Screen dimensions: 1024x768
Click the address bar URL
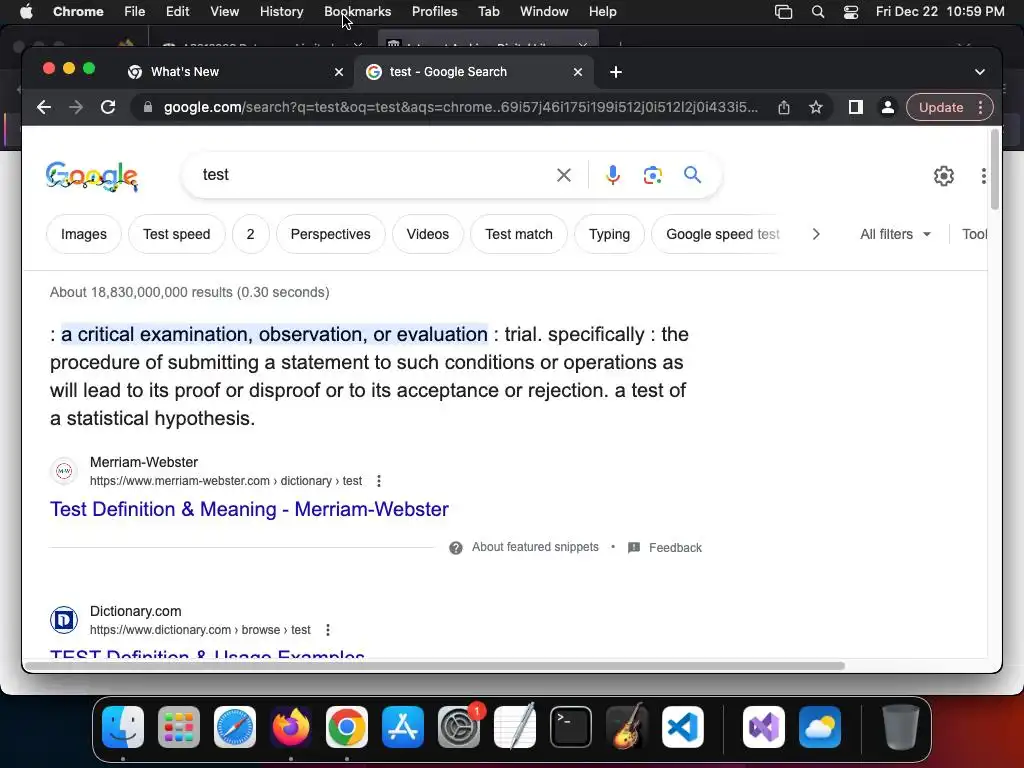point(461,107)
